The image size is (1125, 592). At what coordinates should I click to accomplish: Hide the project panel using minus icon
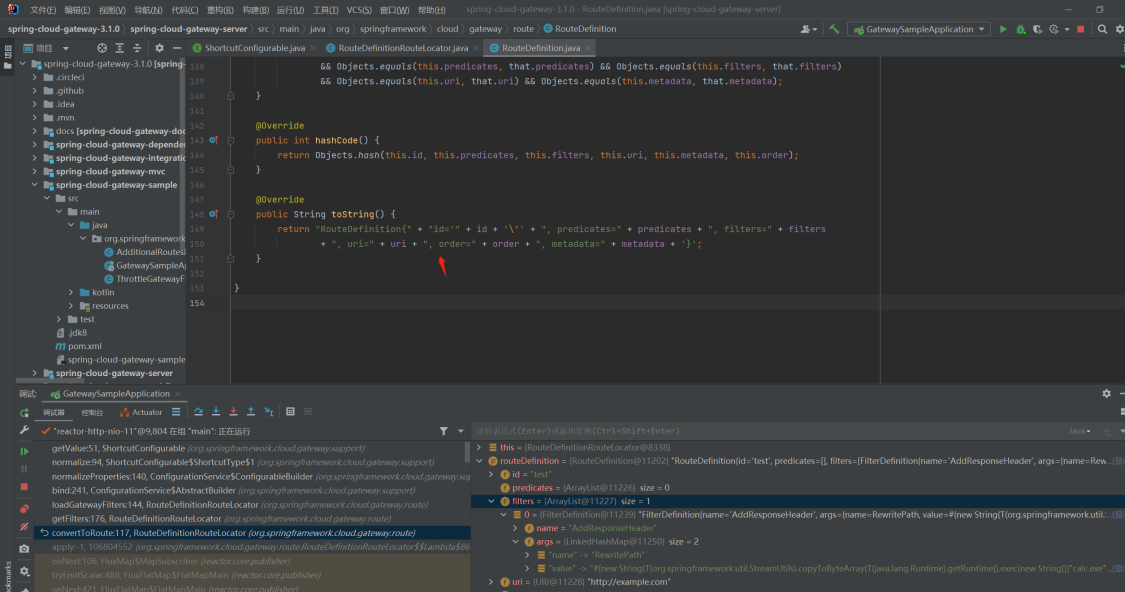click(176, 48)
